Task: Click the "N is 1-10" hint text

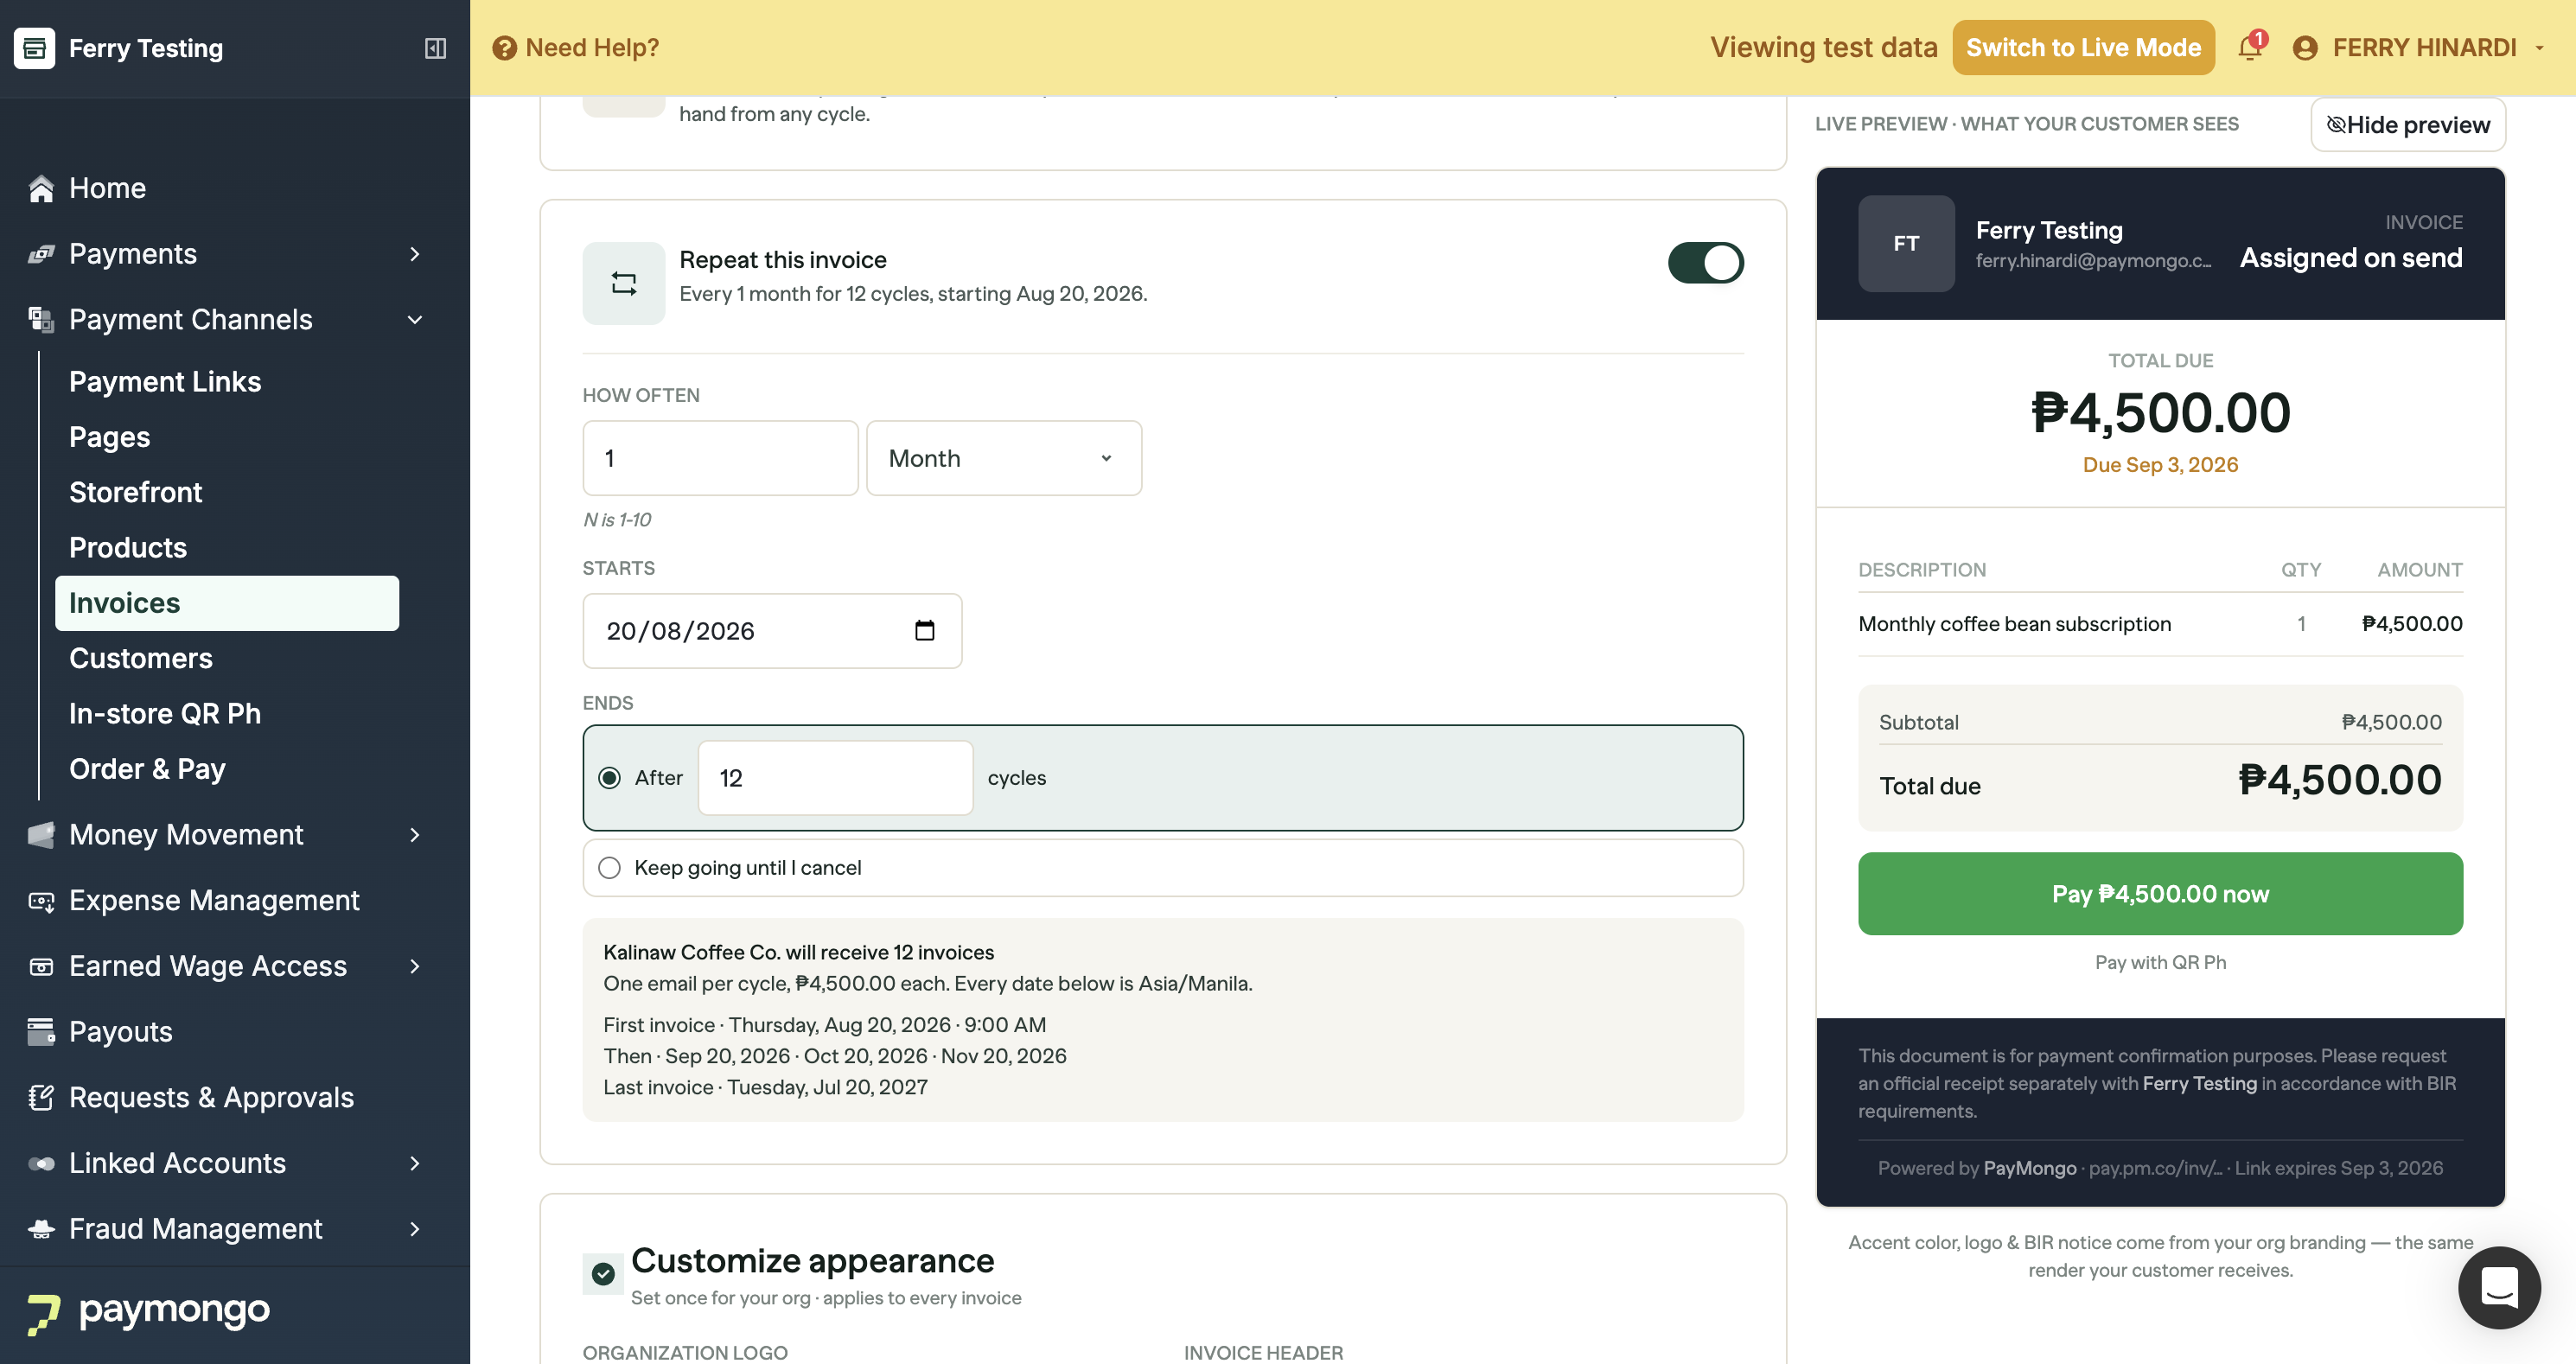Action: pyautogui.click(x=617, y=520)
